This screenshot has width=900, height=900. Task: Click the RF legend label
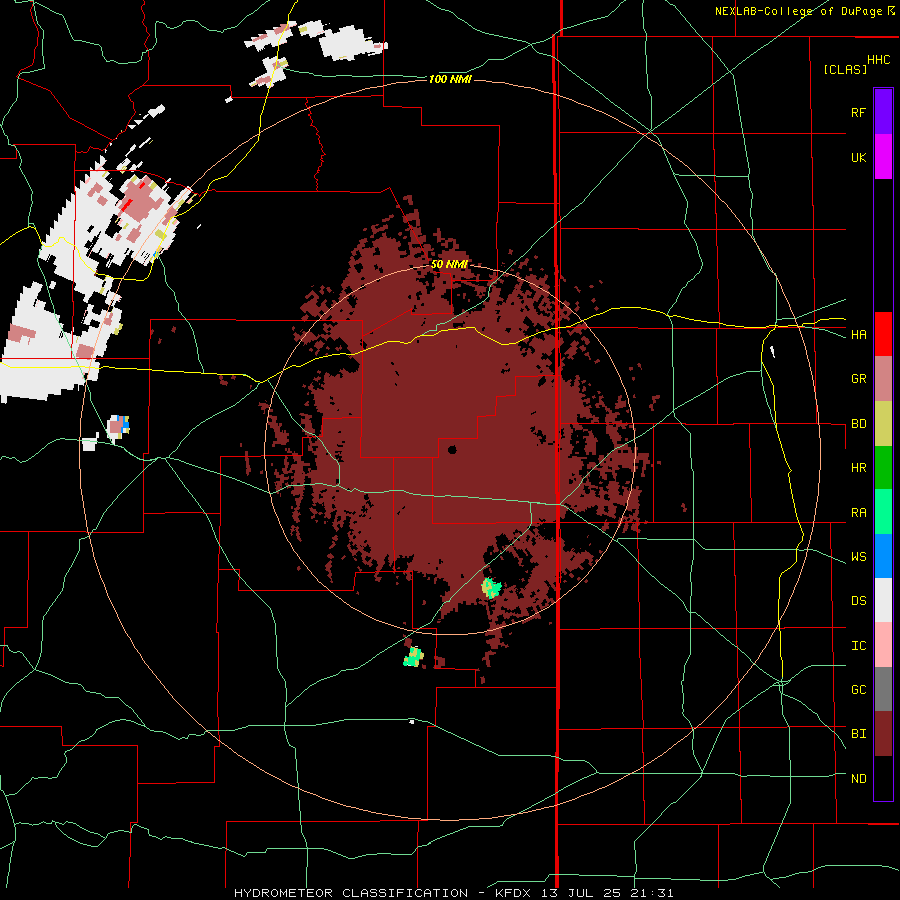858,112
